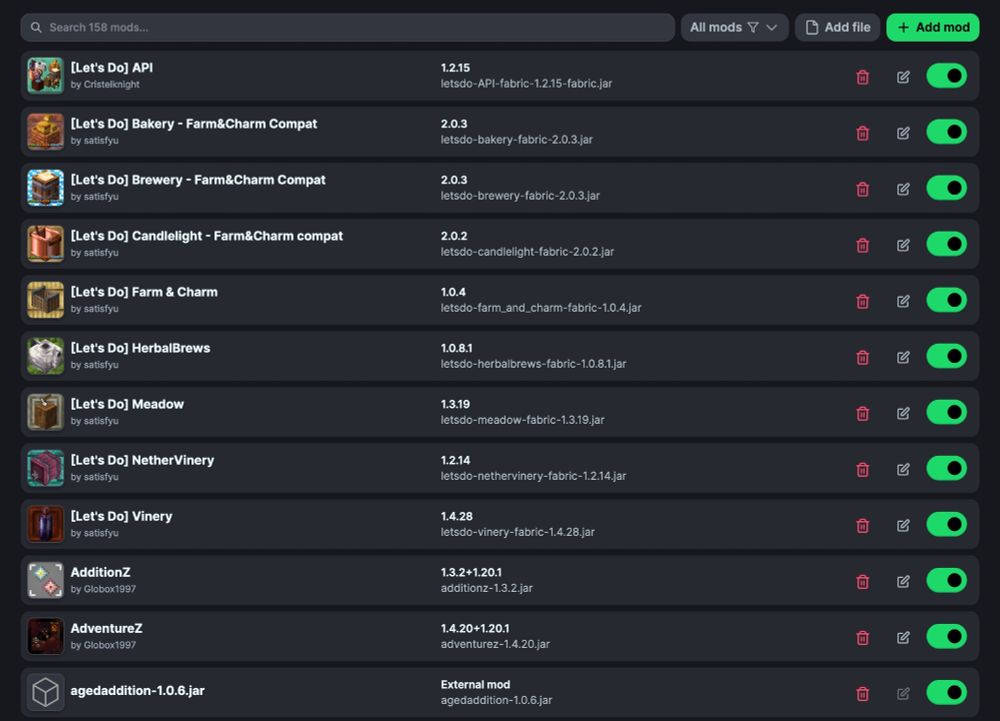Click the [Let's Do] Vinery bottle thumbnail
The image size is (1000, 721).
tap(45, 524)
